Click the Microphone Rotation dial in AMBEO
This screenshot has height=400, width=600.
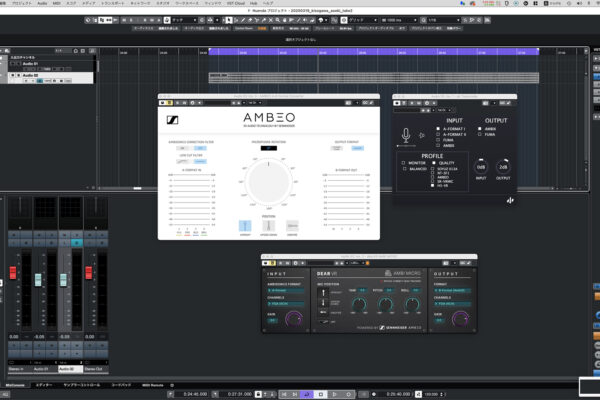point(269,182)
